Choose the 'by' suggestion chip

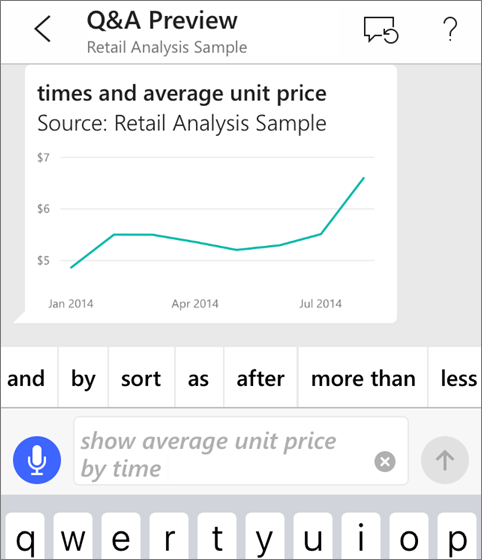click(83, 378)
